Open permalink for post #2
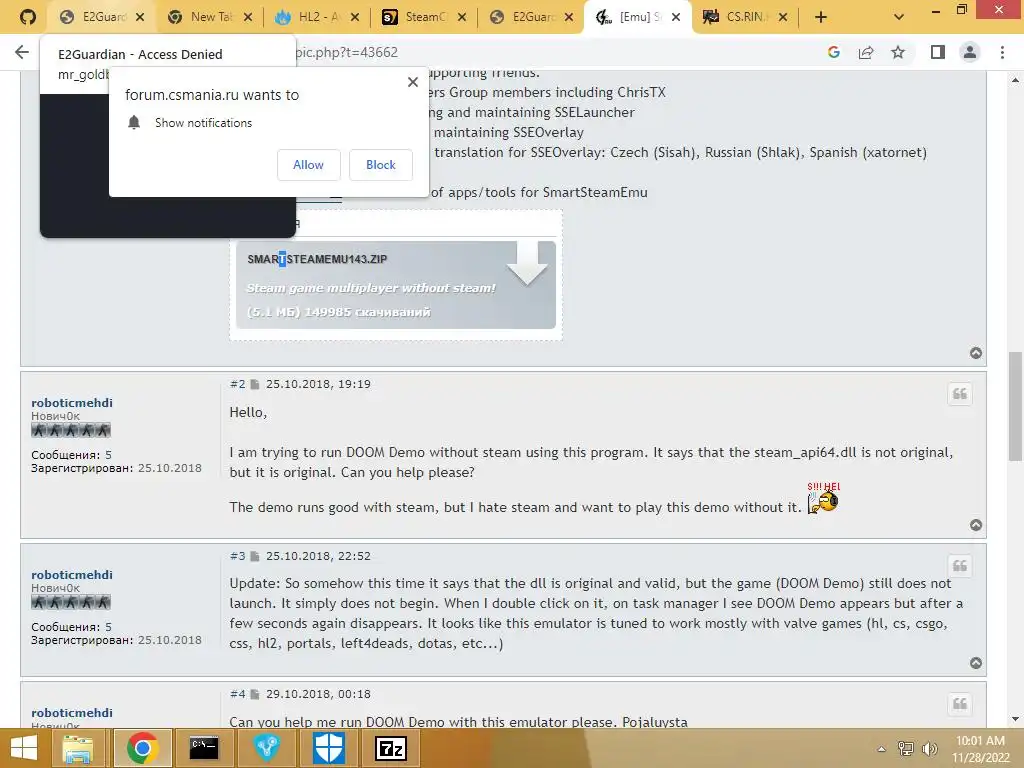 (237, 384)
